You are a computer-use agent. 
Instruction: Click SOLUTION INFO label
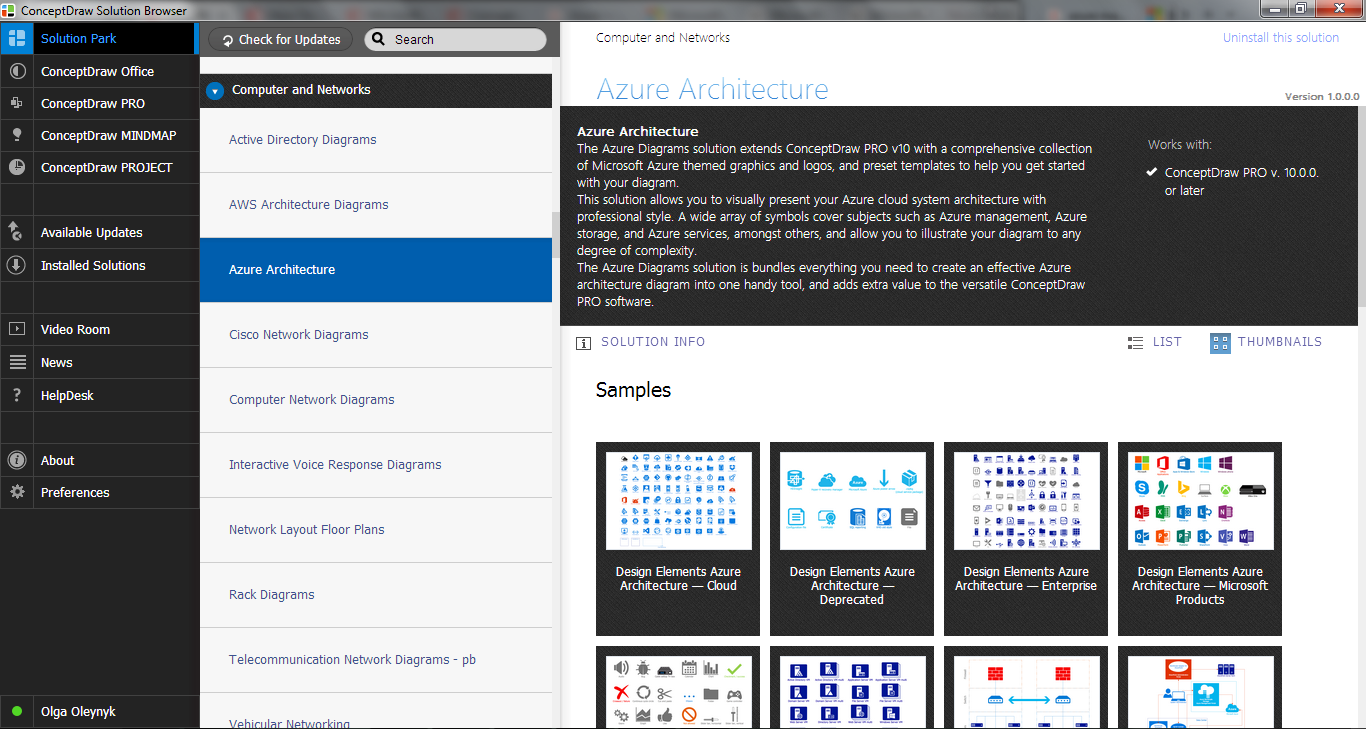tap(653, 342)
